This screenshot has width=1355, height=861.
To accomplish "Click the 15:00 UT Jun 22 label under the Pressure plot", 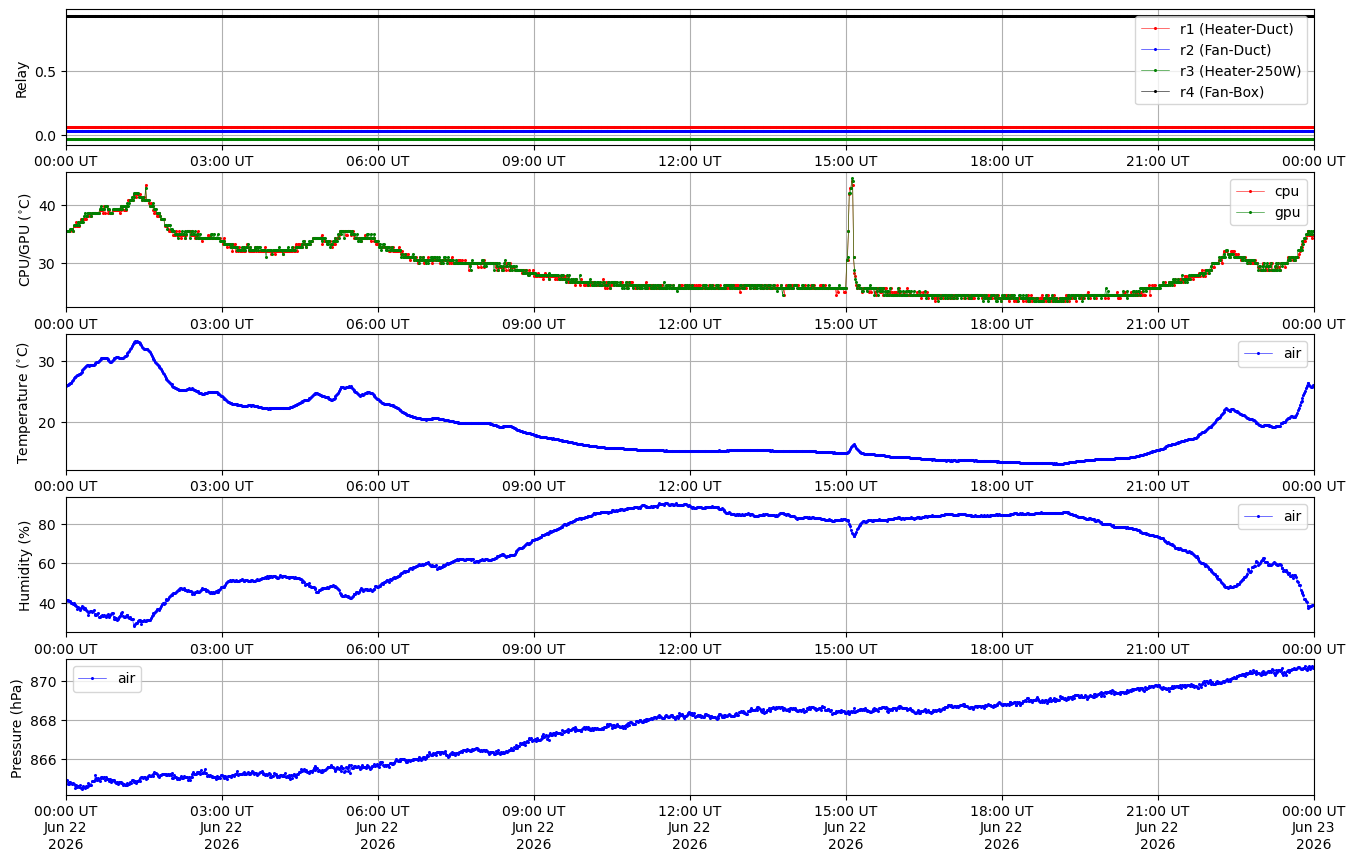I will (x=846, y=827).
